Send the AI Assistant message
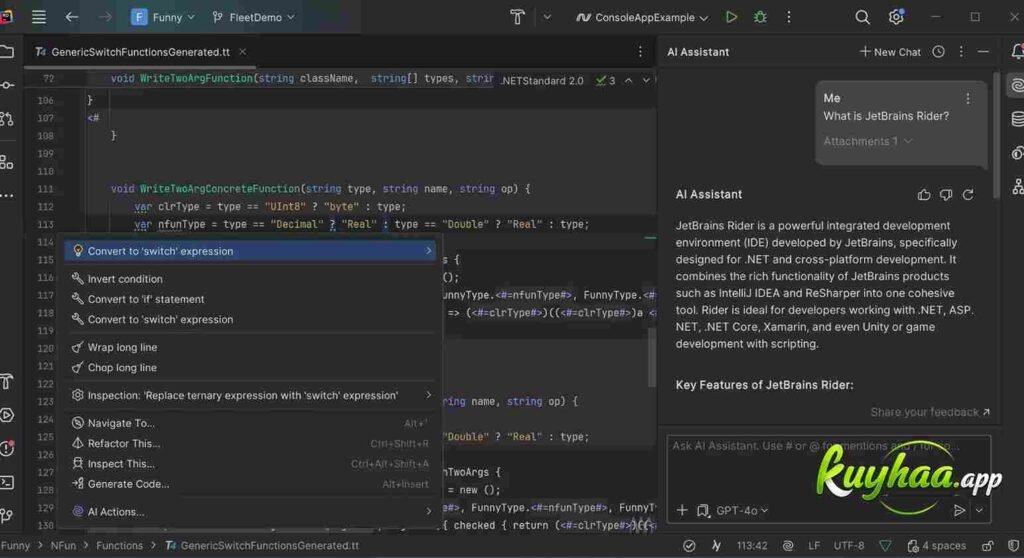1024x558 pixels. pyautogui.click(x=959, y=510)
